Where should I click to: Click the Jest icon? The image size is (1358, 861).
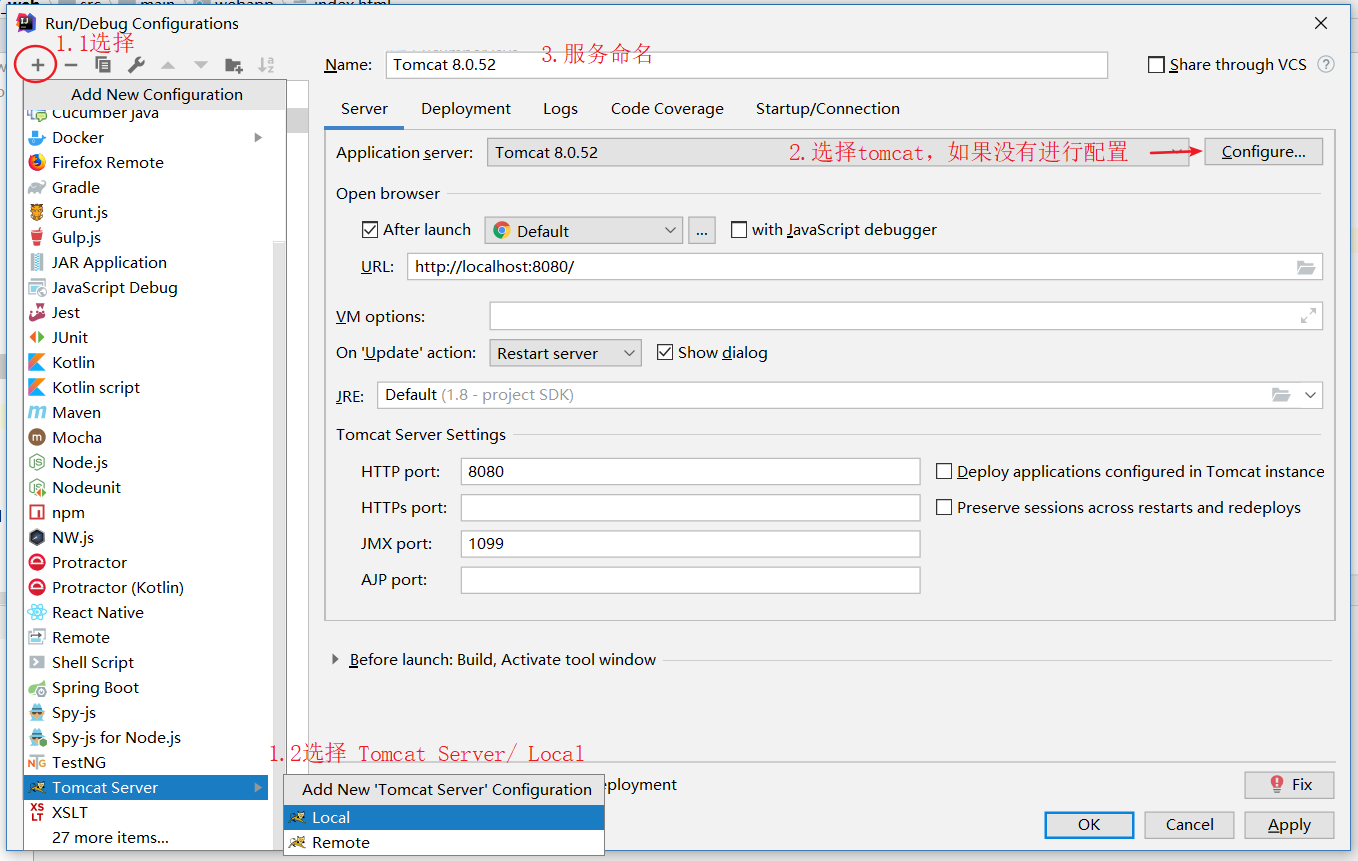(37, 312)
